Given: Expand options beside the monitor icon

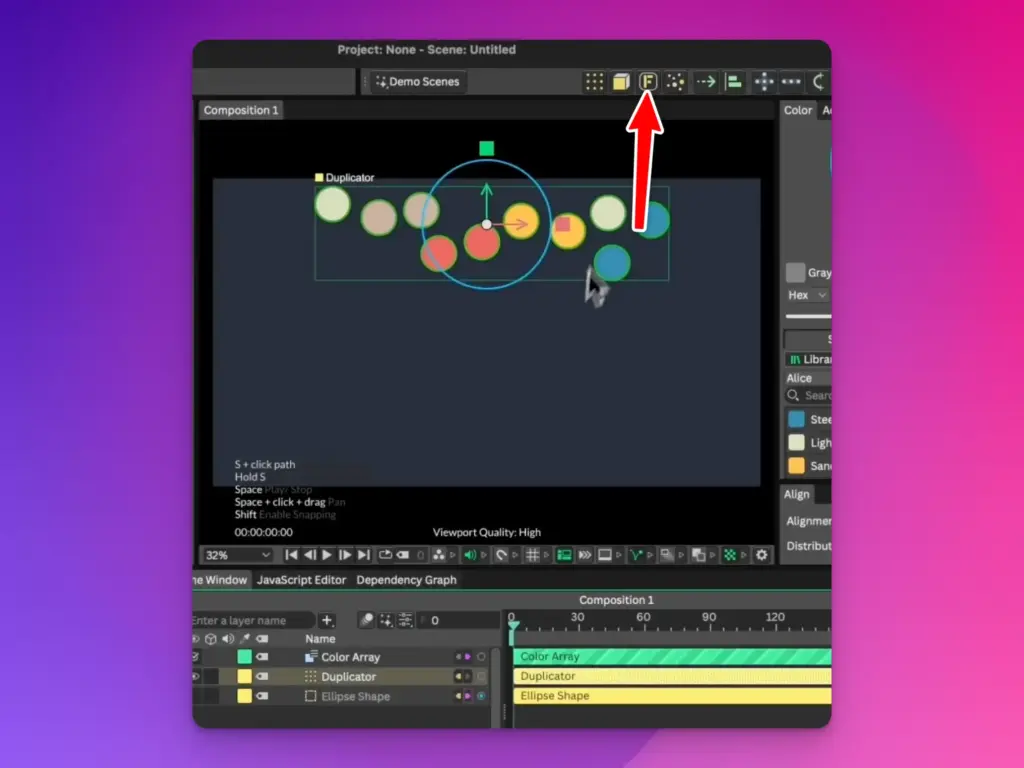Looking at the screenshot, I should coord(618,555).
